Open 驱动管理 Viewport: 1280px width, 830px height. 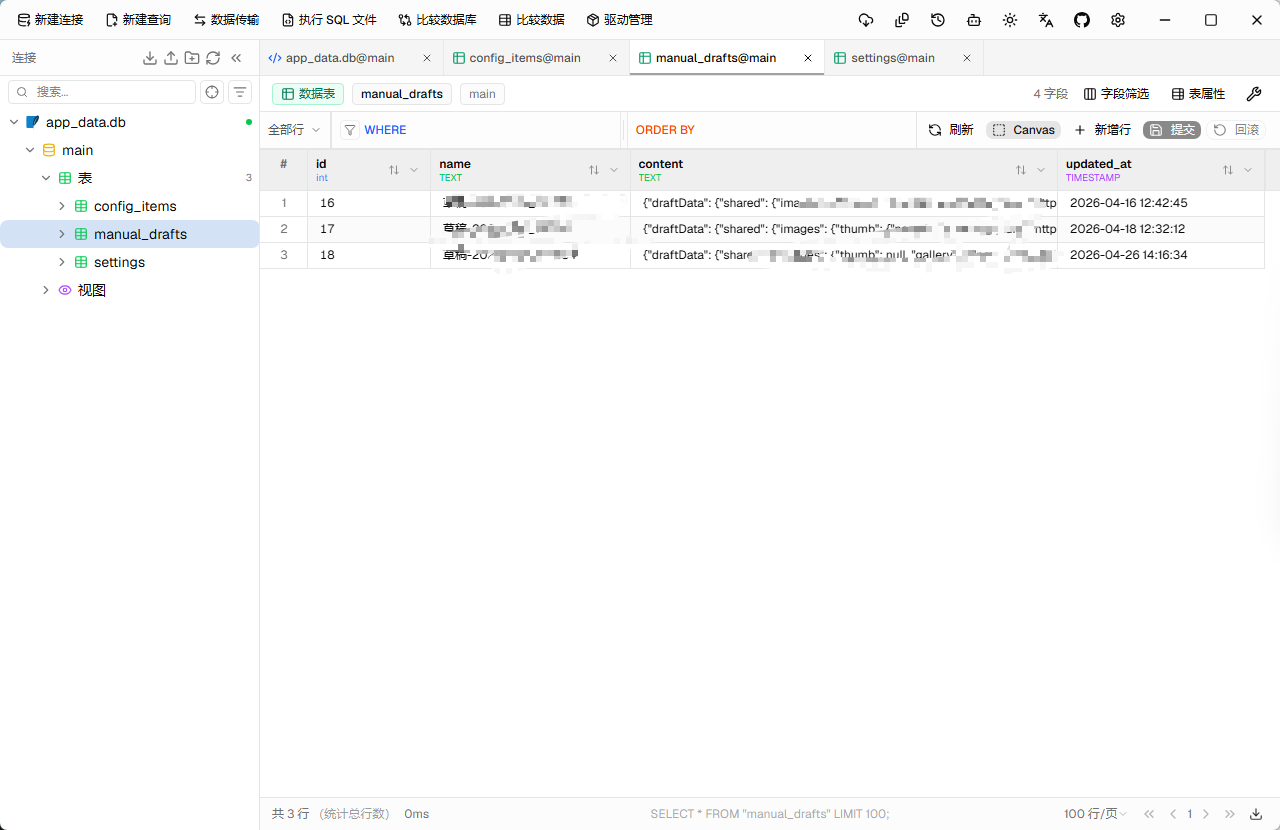click(619, 20)
